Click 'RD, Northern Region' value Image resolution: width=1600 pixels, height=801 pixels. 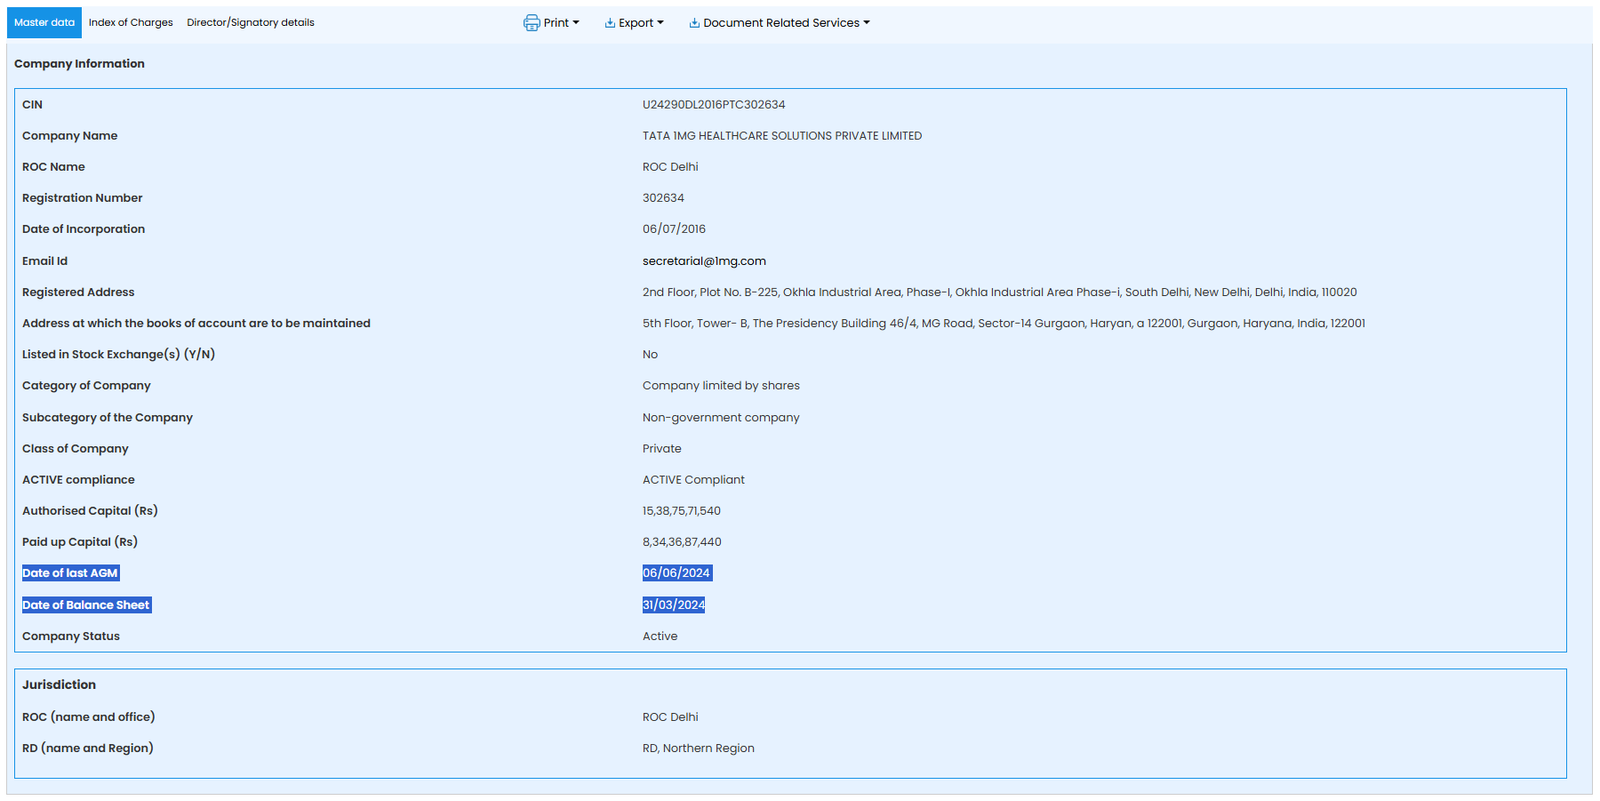pyautogui.click(x=698, y=748)
